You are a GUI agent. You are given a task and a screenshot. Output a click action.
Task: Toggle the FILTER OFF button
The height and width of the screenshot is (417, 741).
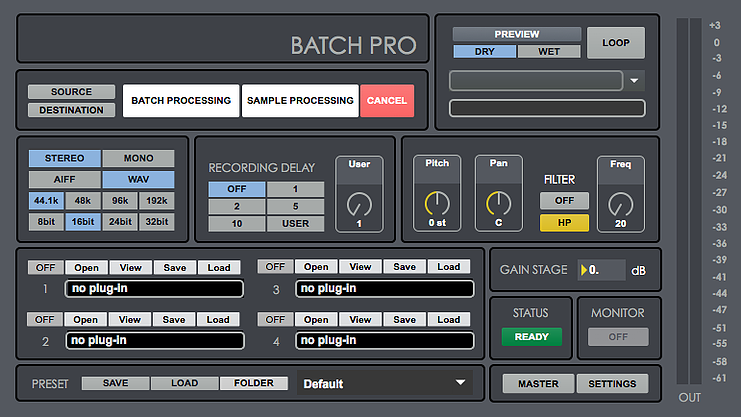point(564,201)
